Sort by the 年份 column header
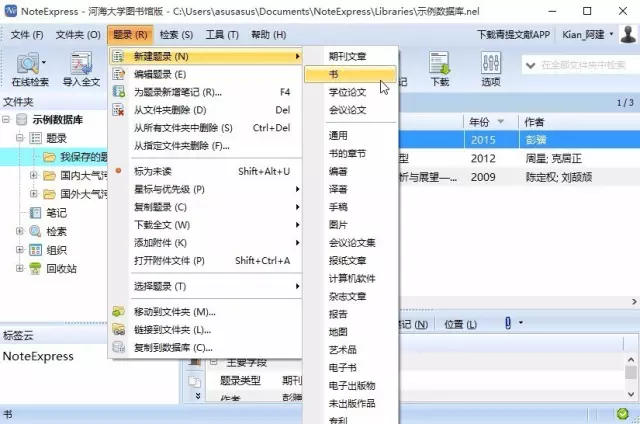Image resolution: width=640 pixels, height=424 pixels. coord(491,122)
